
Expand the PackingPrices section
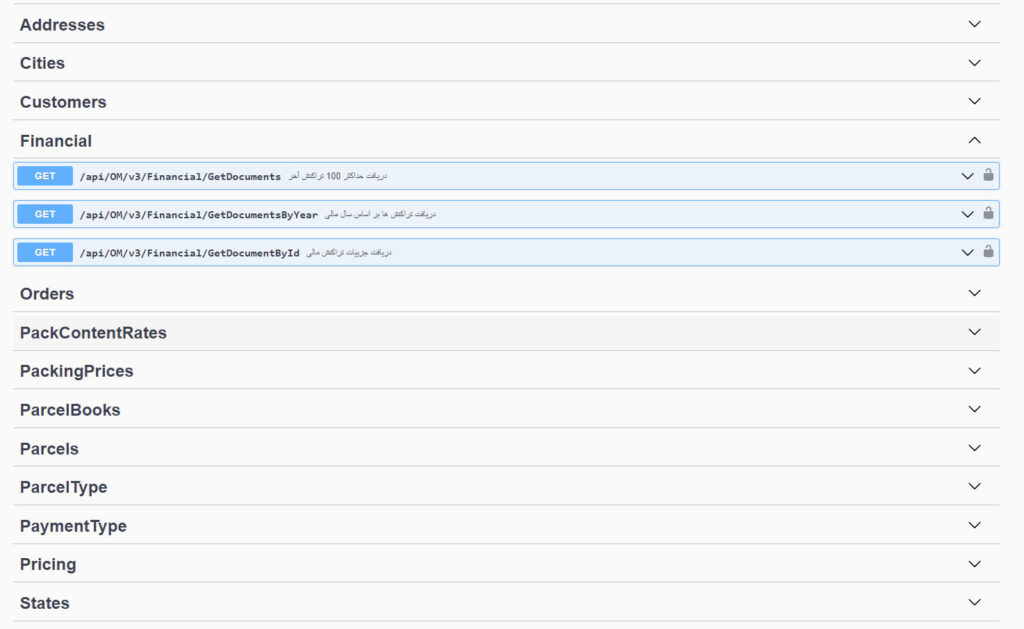click(x=974, y=371)
